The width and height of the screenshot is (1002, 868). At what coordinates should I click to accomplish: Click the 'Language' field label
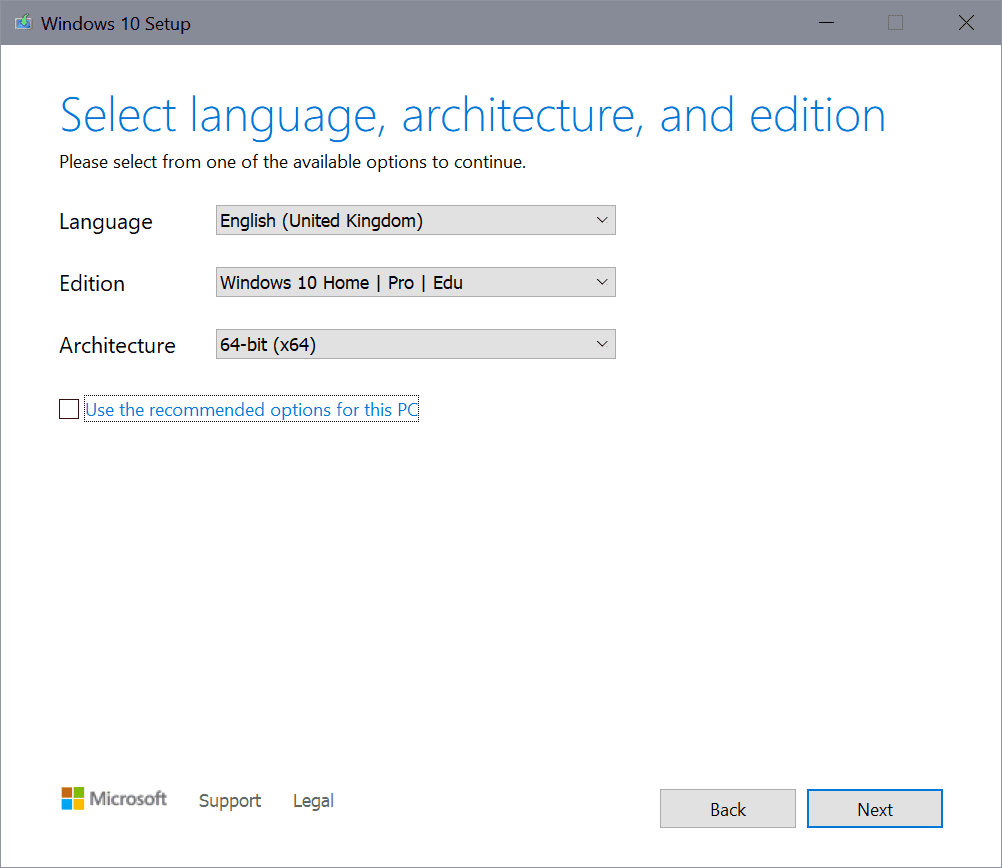click(106, 222)
